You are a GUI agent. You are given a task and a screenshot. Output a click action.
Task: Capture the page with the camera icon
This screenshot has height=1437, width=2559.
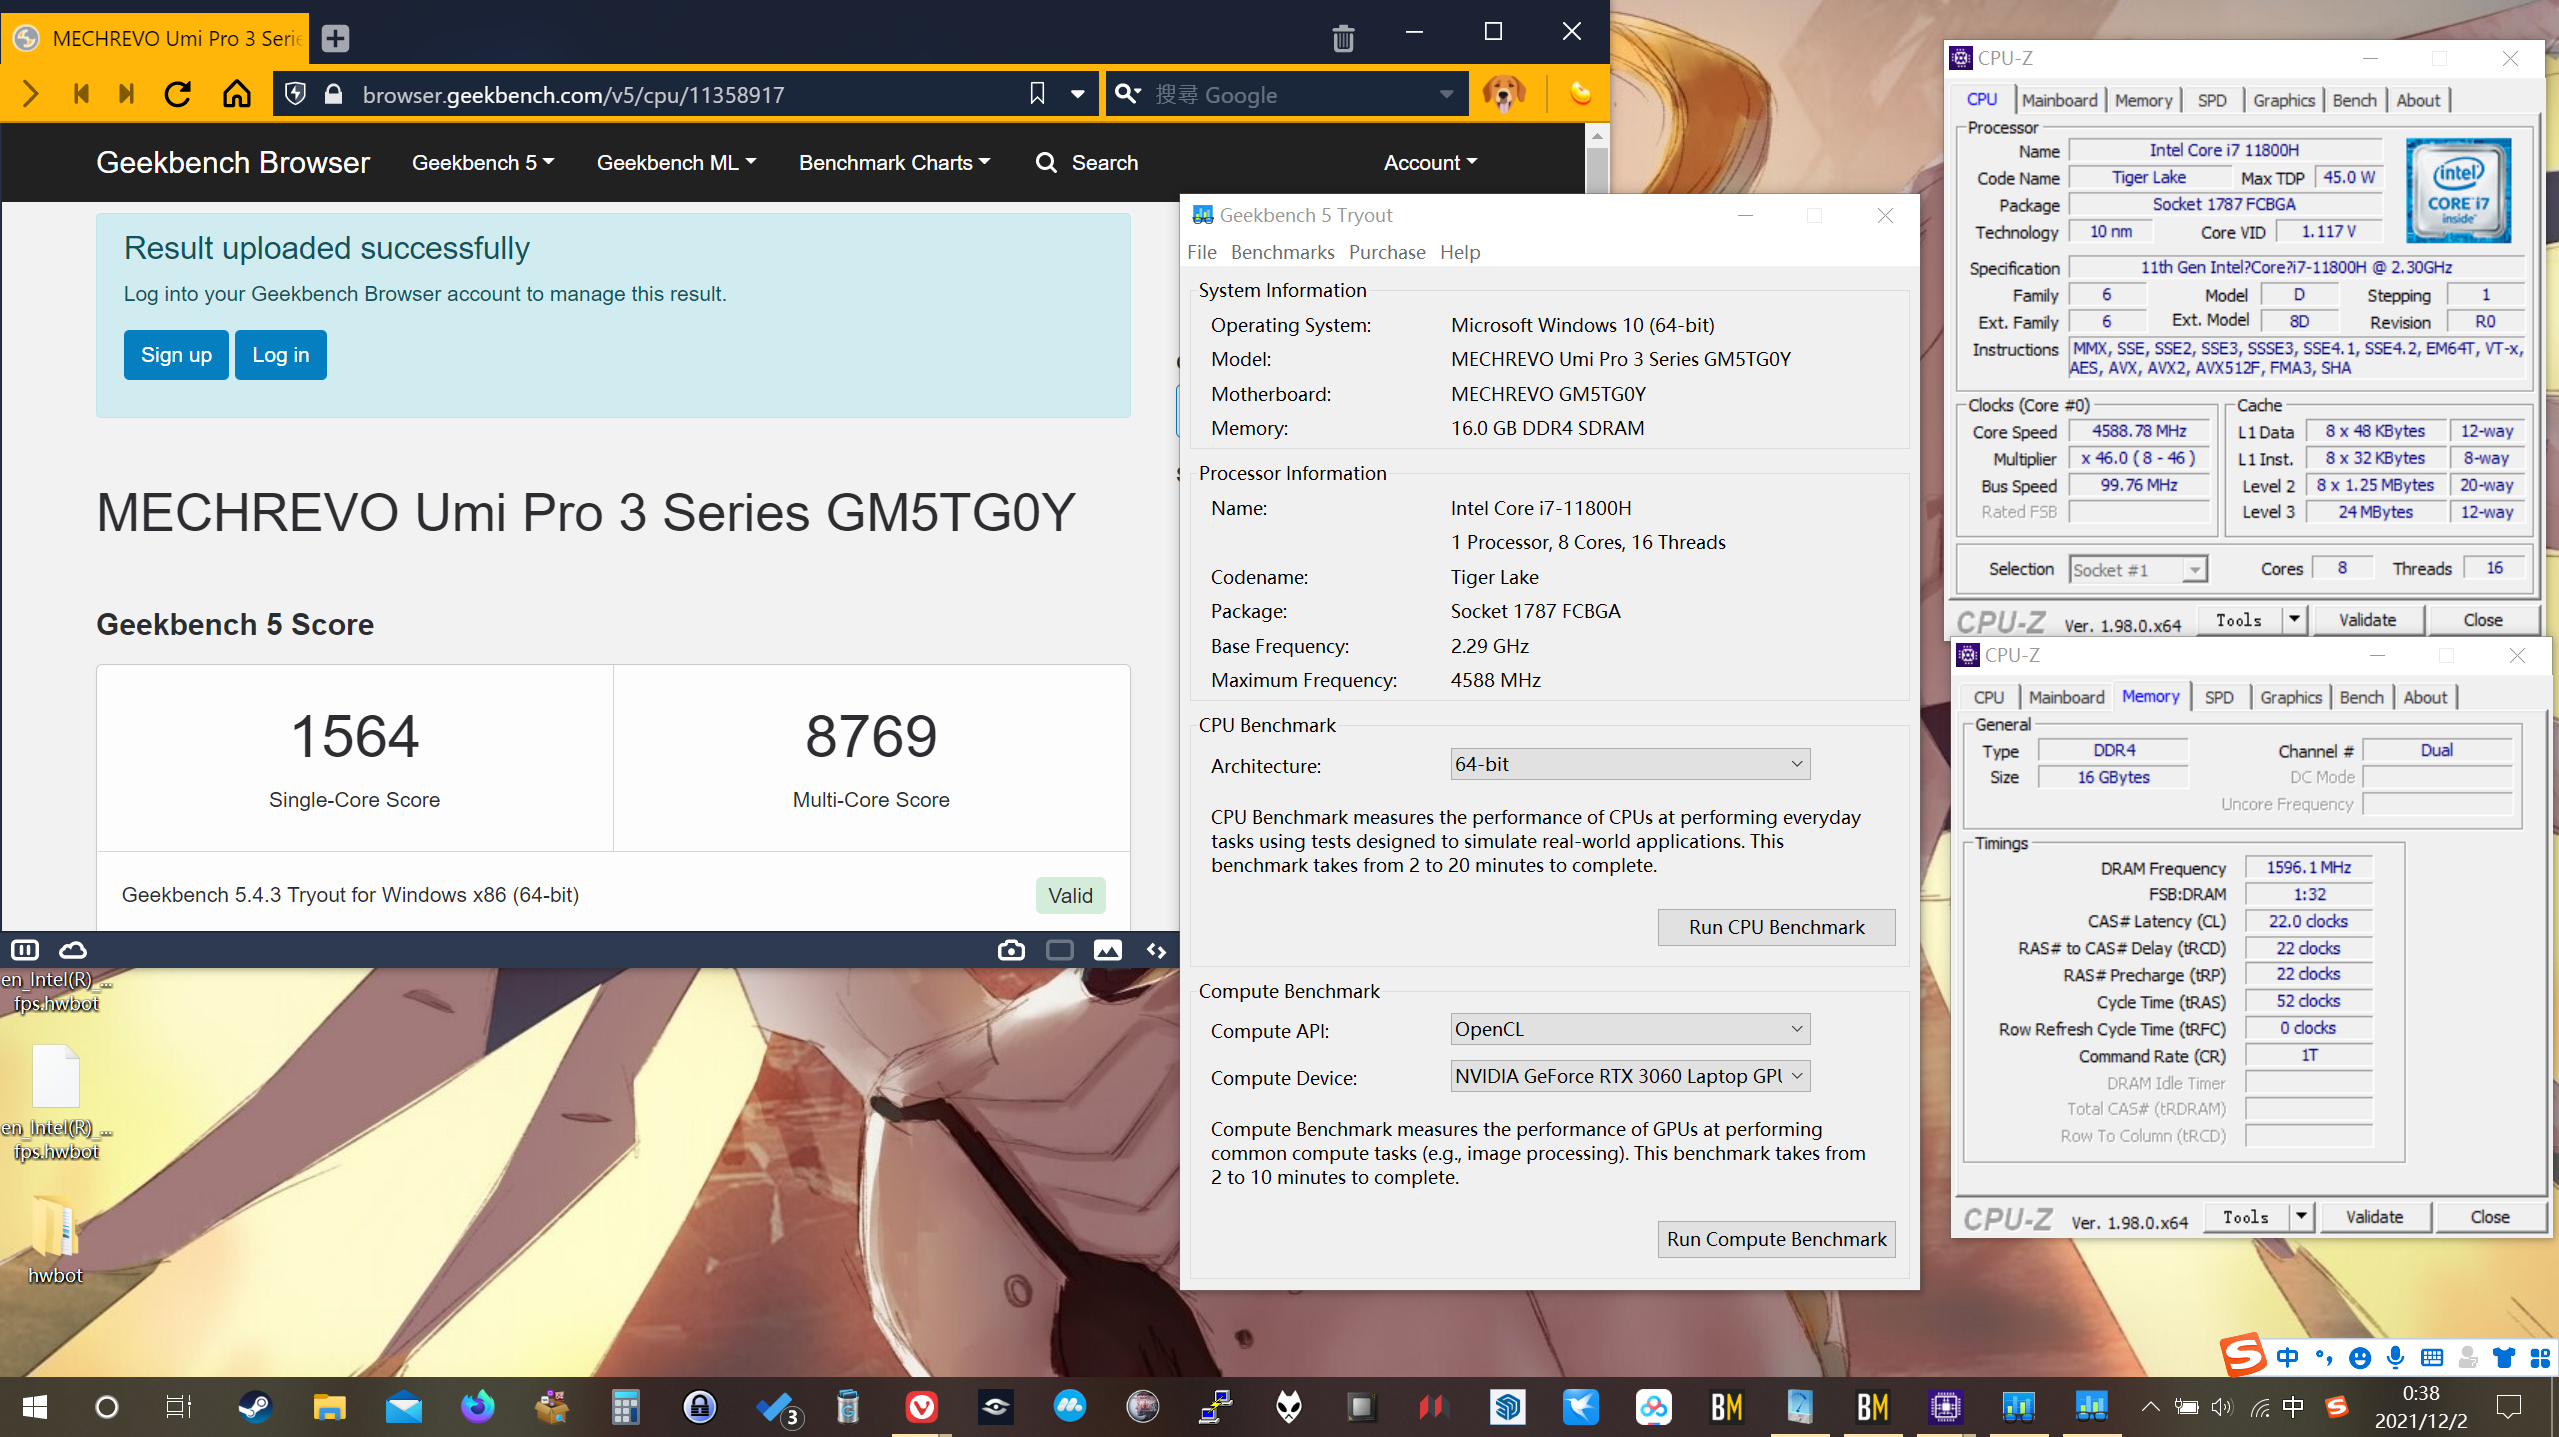pyautogui.click(x=1011, y=950)
